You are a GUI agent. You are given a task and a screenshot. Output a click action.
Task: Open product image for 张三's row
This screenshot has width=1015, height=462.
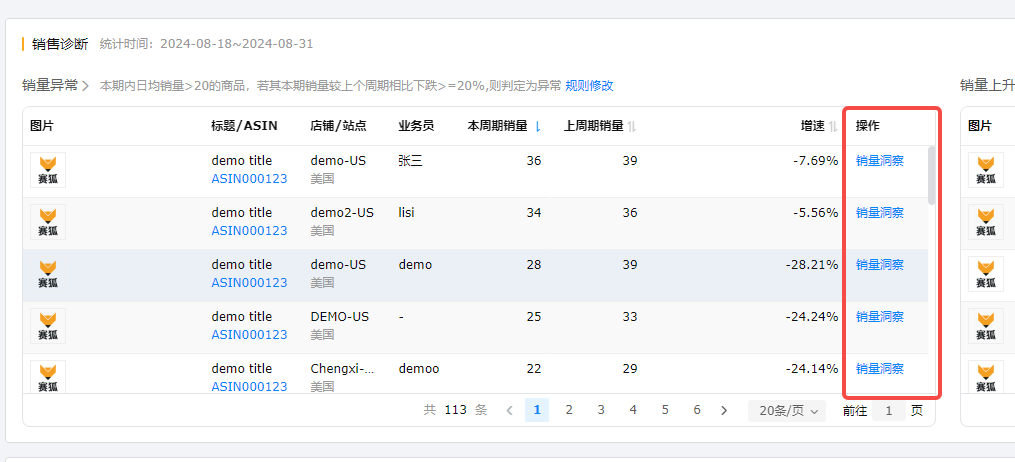(48, 170)
